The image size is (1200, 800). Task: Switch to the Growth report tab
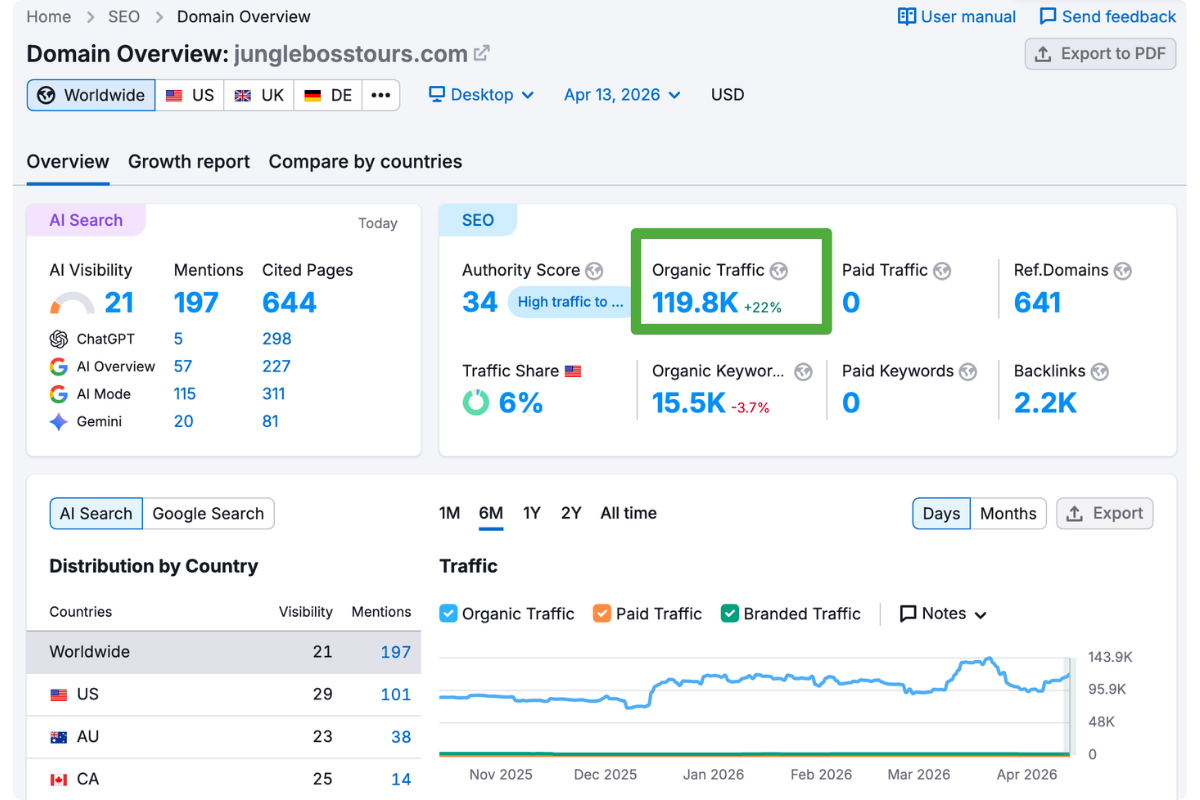[x=189, y=161]
